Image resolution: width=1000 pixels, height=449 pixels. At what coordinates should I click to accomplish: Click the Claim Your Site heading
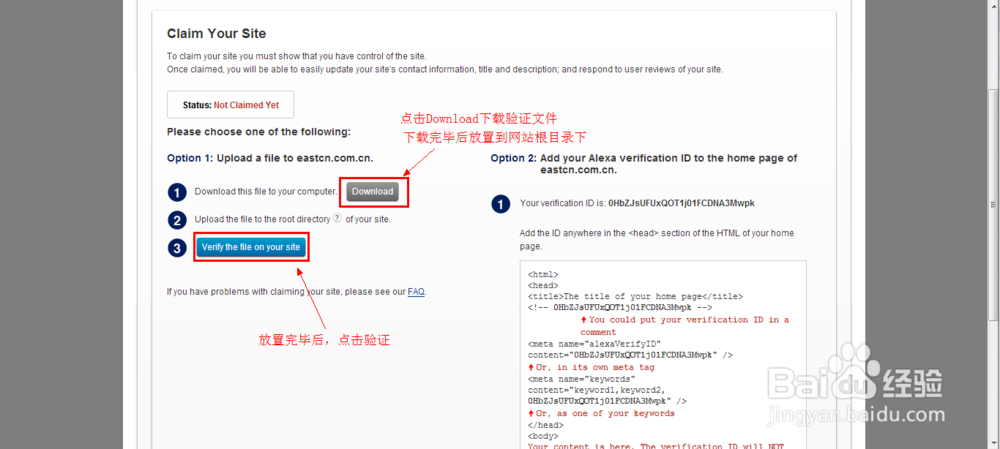pos(216,33)
